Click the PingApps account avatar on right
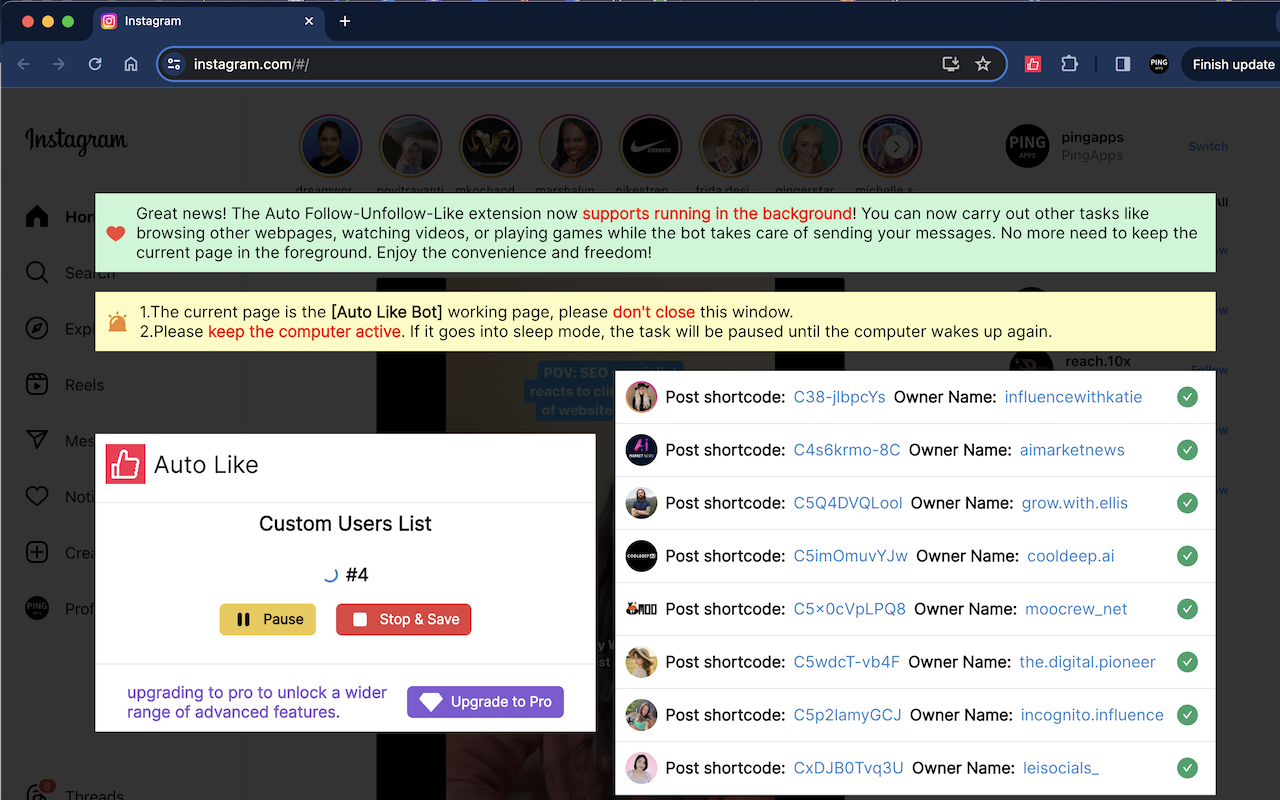This screenshot has height=800, width=1280. [x=1027, y=146]
